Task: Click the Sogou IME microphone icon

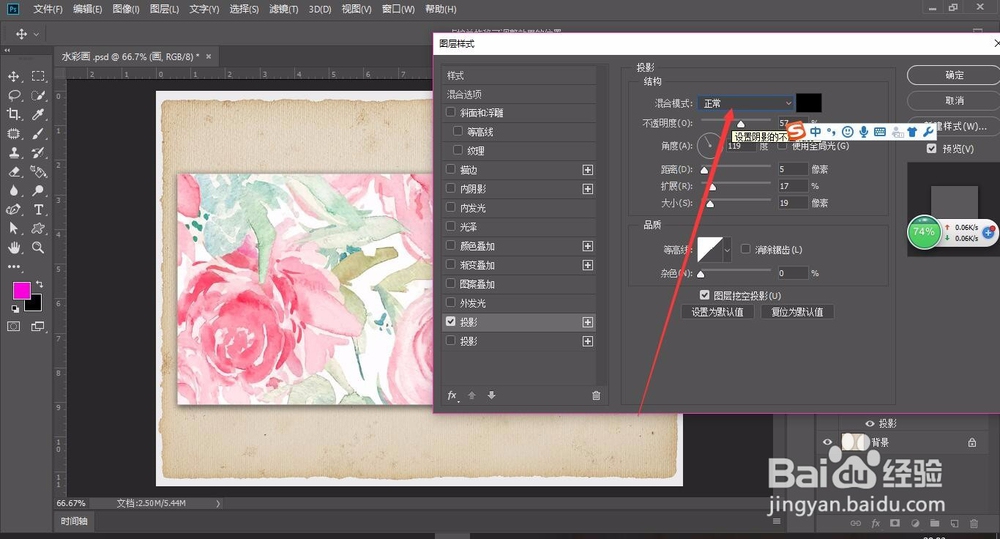Action: coord(864,131)
